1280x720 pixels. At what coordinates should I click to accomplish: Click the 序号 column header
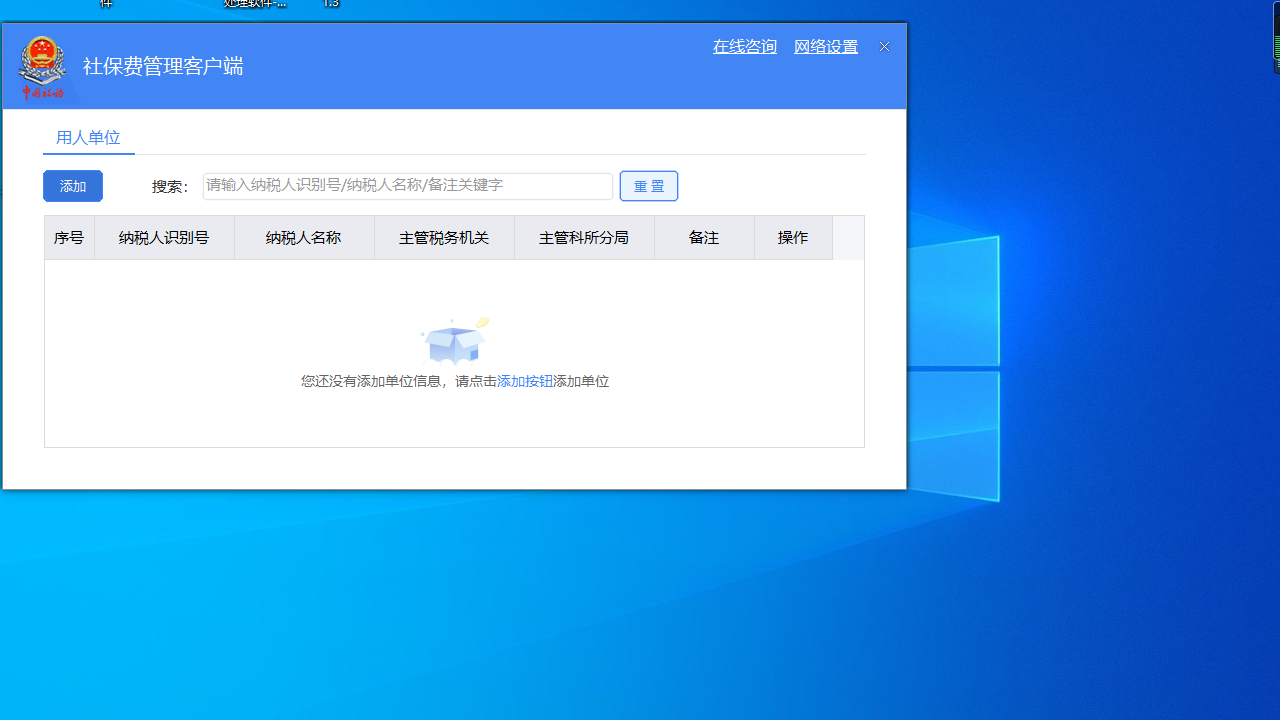tap(69, 237)
